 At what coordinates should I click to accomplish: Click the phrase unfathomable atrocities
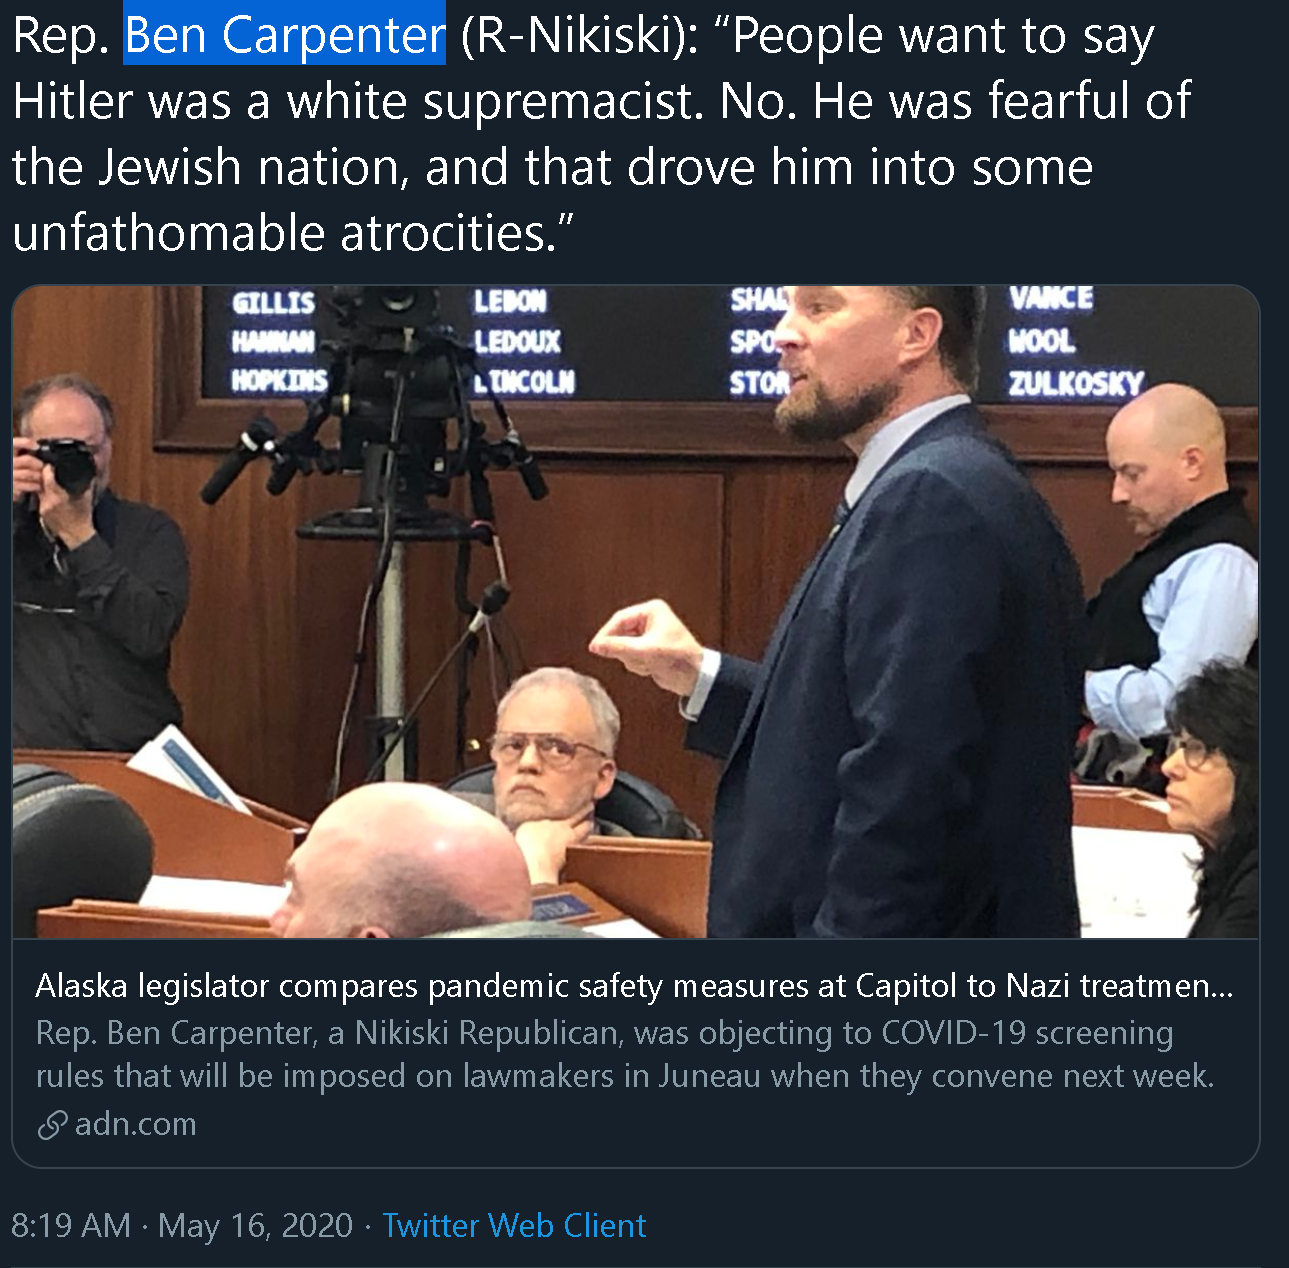pyautogui.click(x=283, y=233)
